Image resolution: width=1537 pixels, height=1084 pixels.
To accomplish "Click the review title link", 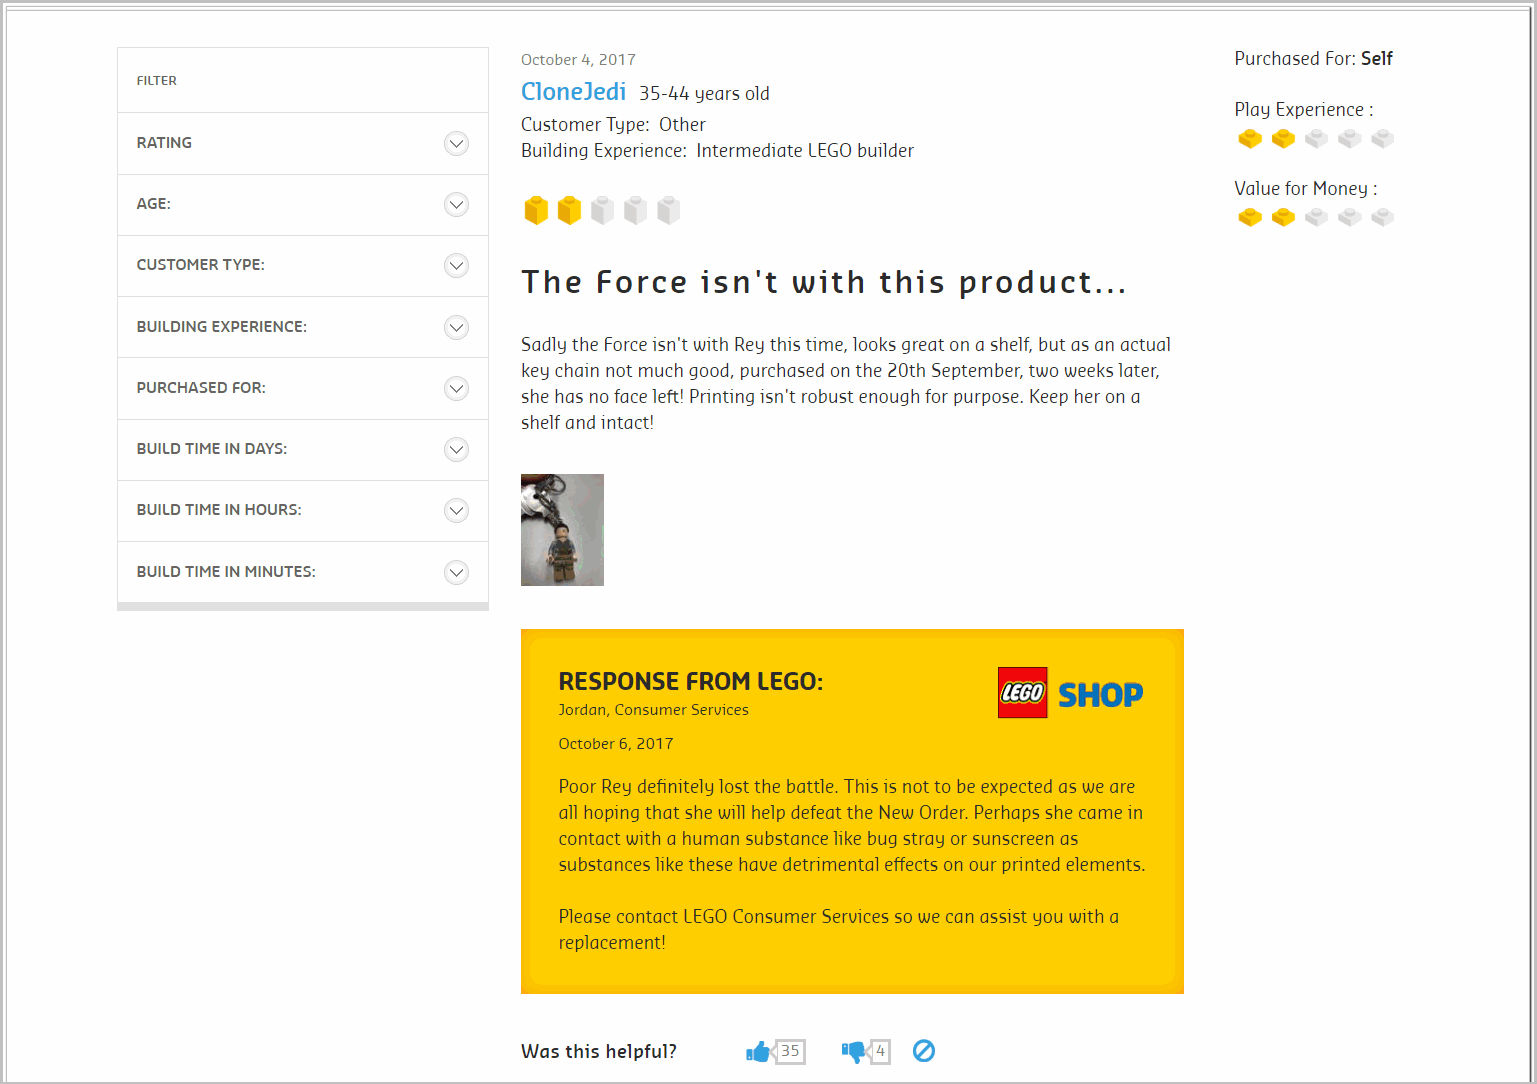I will tap(823, 282).
